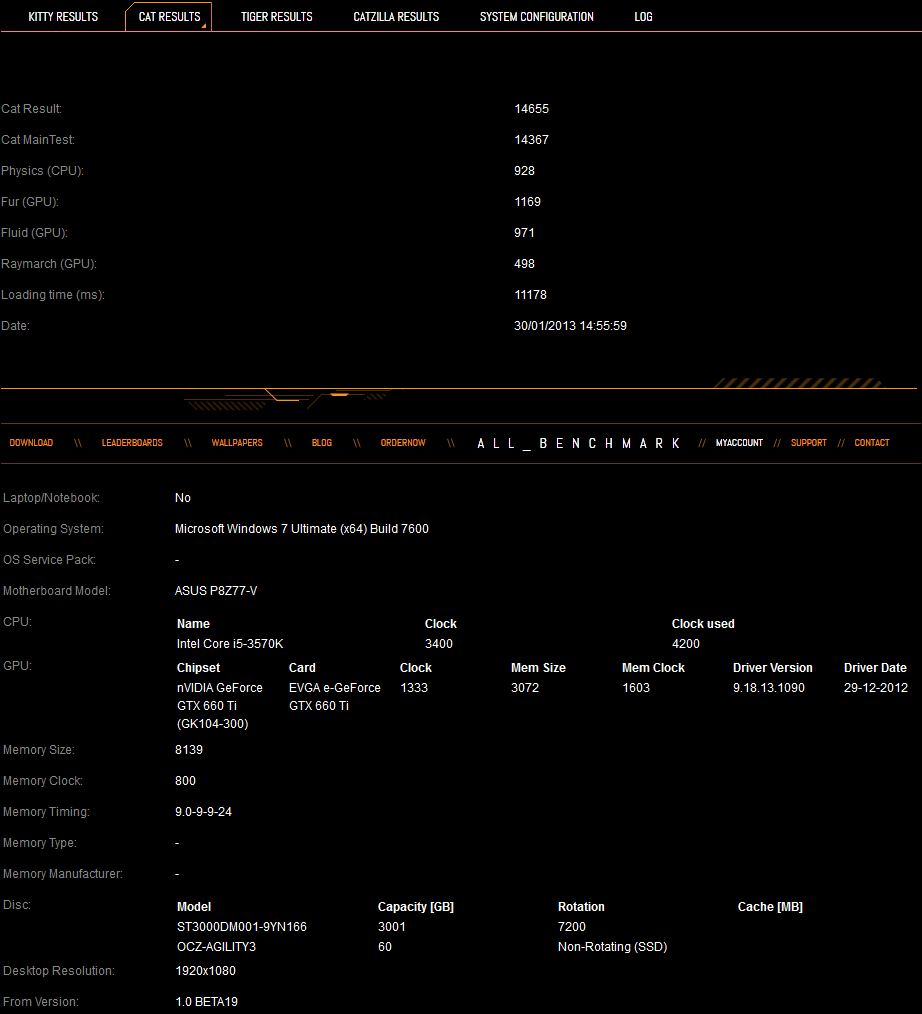Click the disc model ST3000DM001-9YN166
Viewport: 922px width, 1014px height.
tap(242, 927)
